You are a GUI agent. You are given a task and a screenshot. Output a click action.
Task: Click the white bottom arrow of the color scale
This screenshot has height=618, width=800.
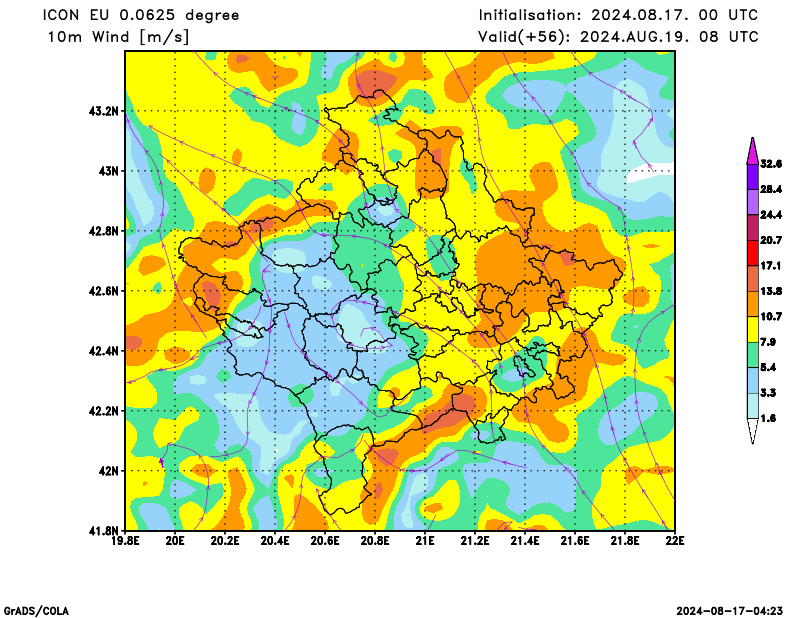pos(752,431)
